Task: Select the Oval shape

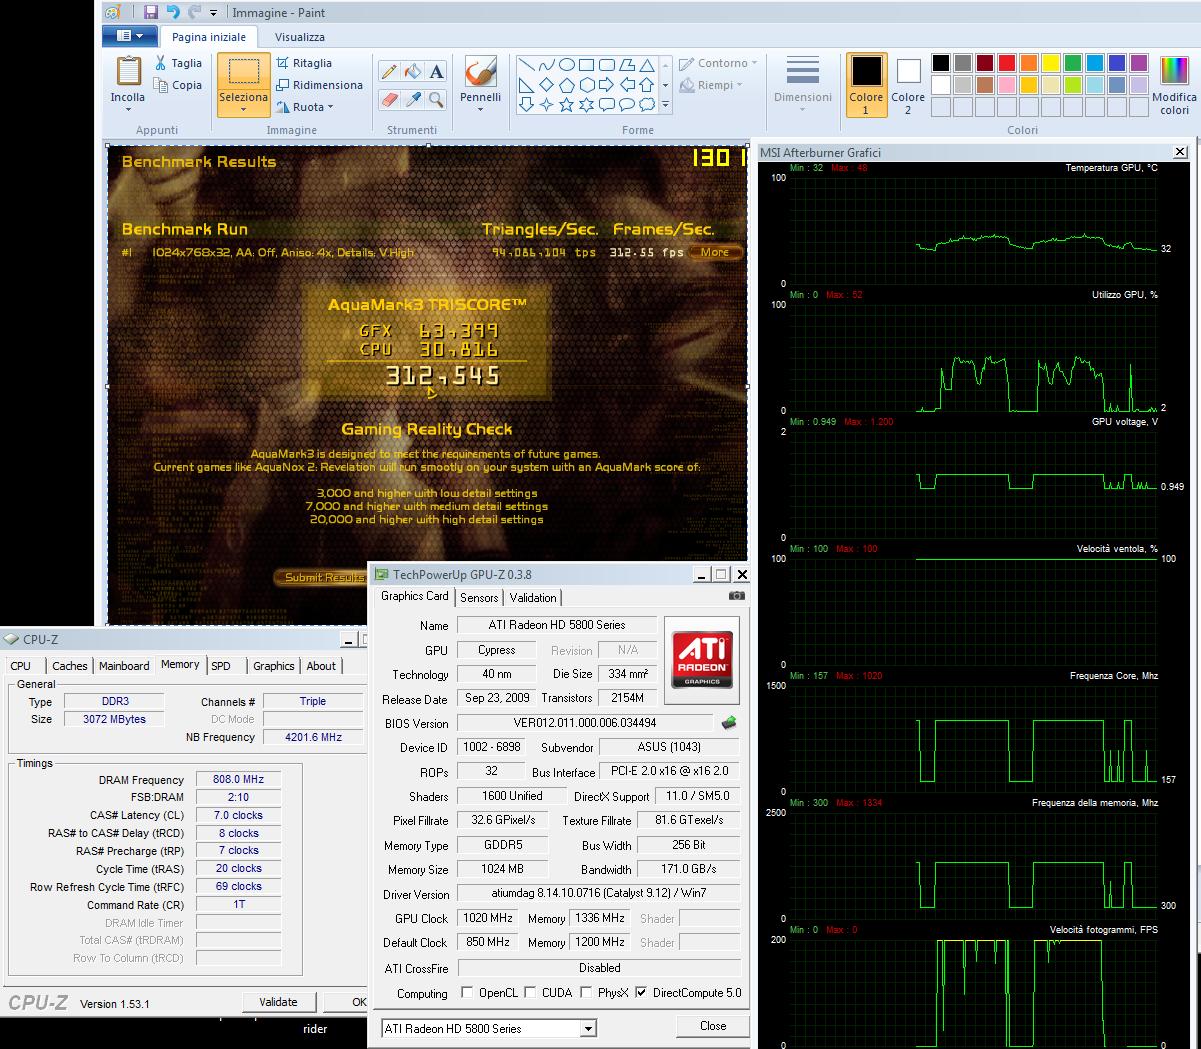Action: coord(567,65)
